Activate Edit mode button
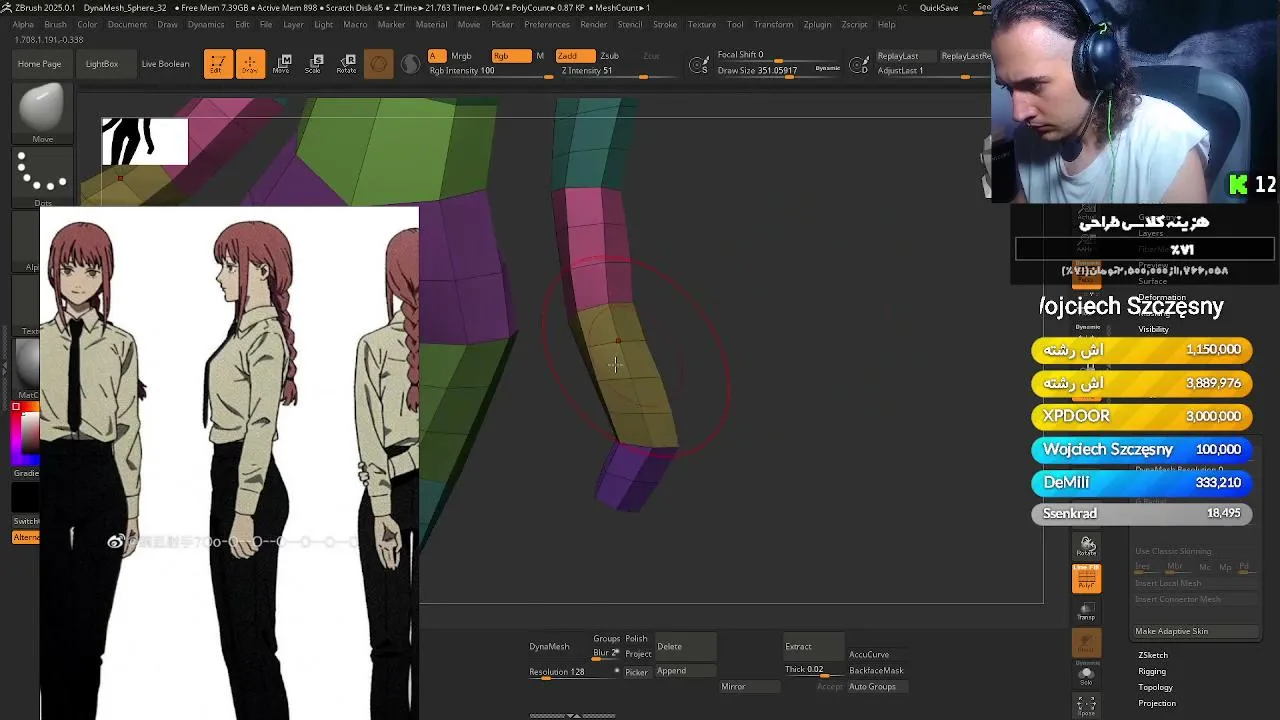The height and width of the screenshot is (720, 1280). point(218,64)
